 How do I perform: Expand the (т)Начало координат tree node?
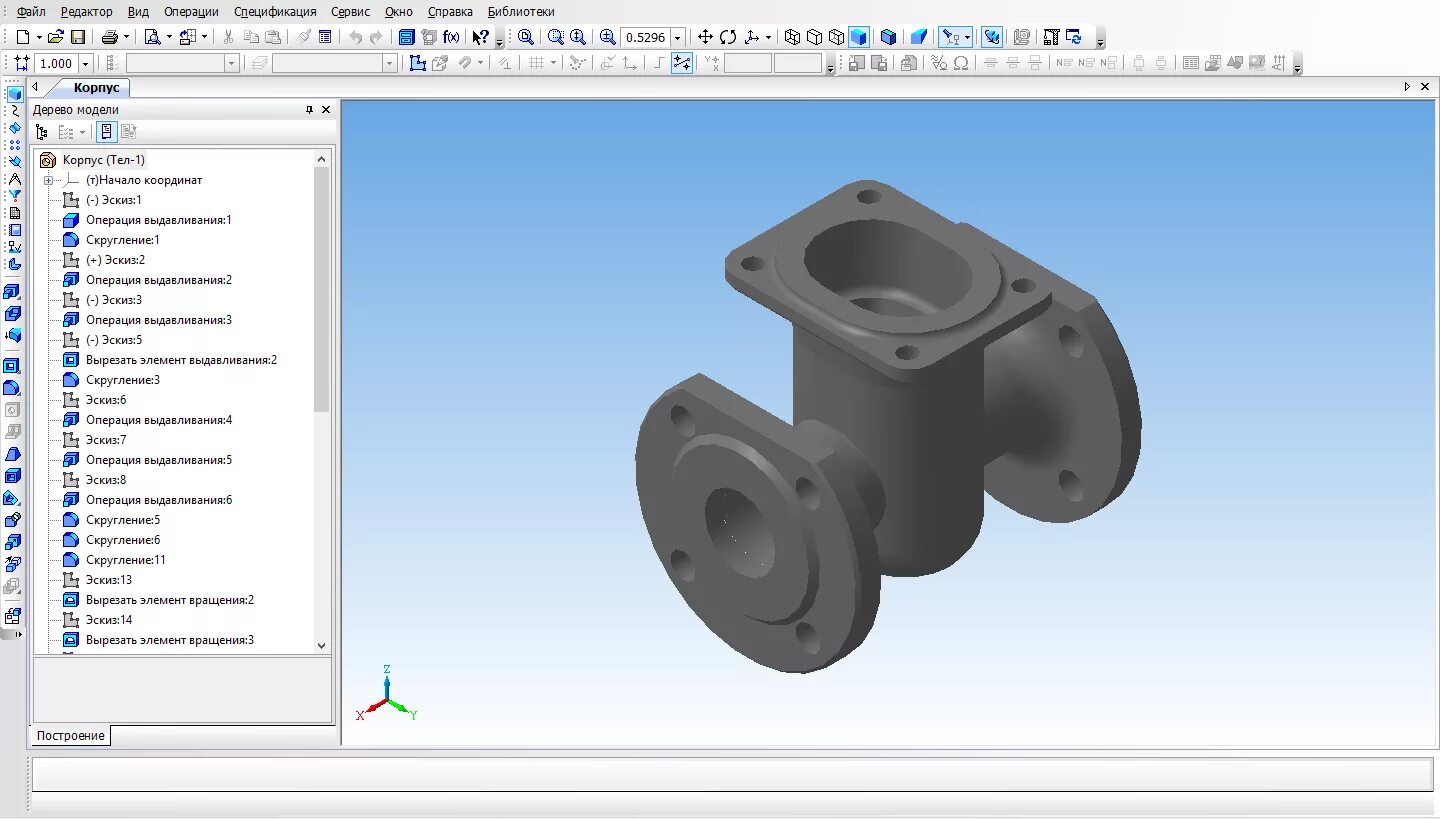[x=47, y=180]
